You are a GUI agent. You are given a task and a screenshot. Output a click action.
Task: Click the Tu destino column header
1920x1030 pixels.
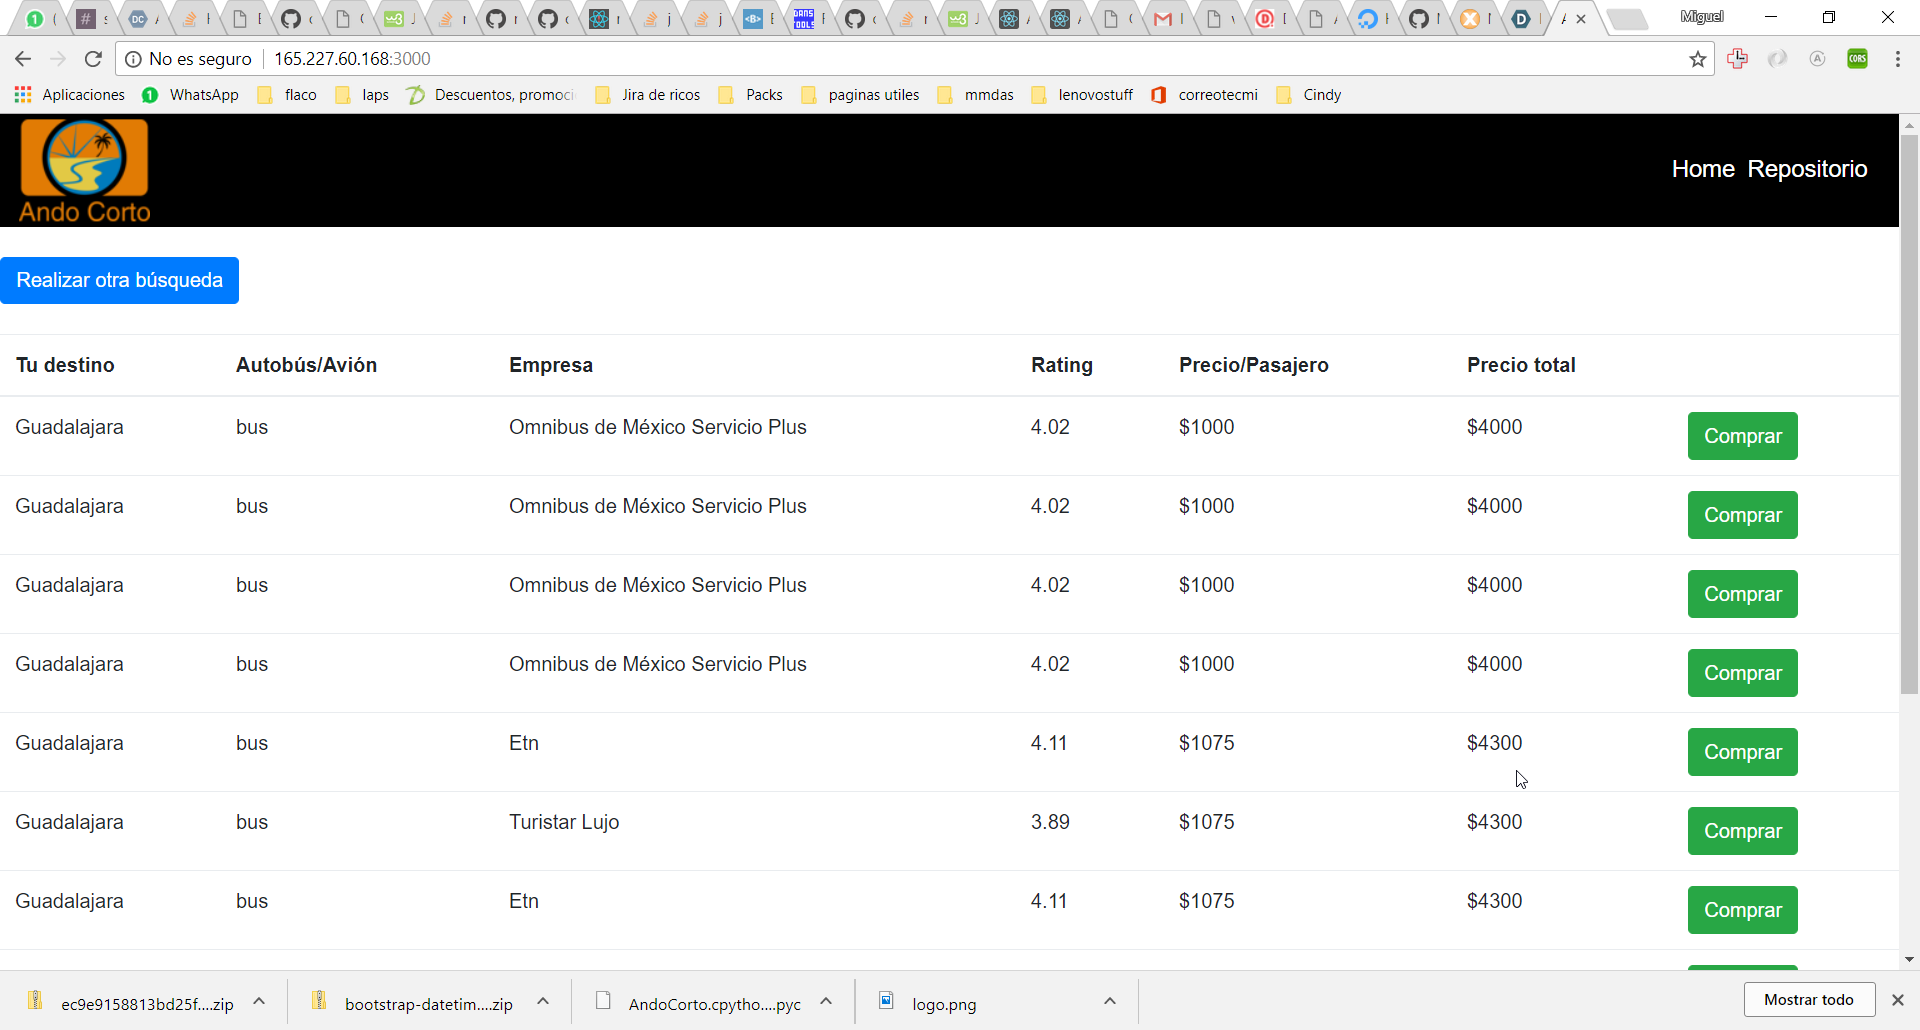pos(65,365)
